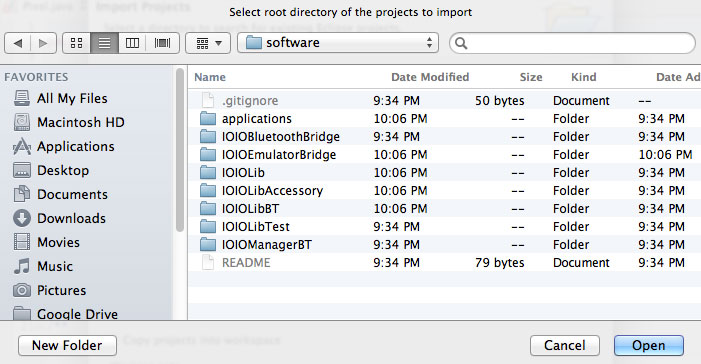Click the search field
The width and height of the screenshot is (701, 364).
pos(572,43)
